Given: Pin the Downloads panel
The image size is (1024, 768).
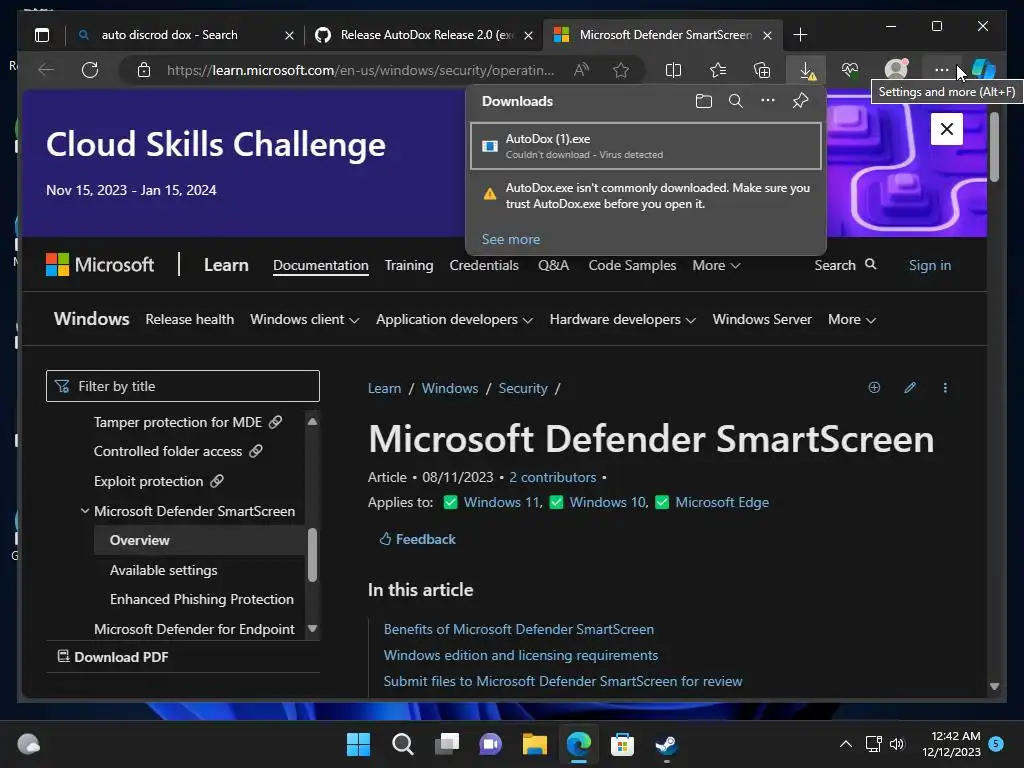Looking at the screenshot, I should (x=800, y=101).
